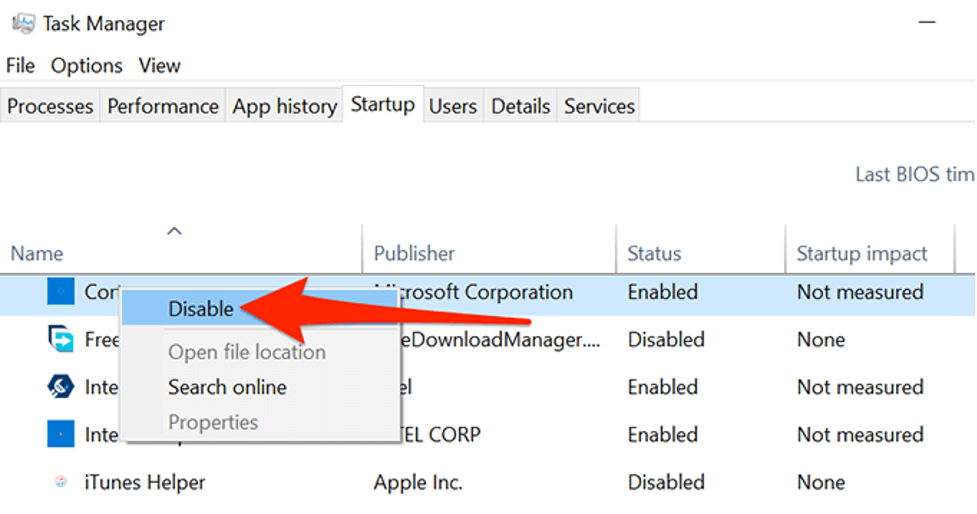
Task: Click the Enabled status of Microsoft Corporation row
Action: 662,292
